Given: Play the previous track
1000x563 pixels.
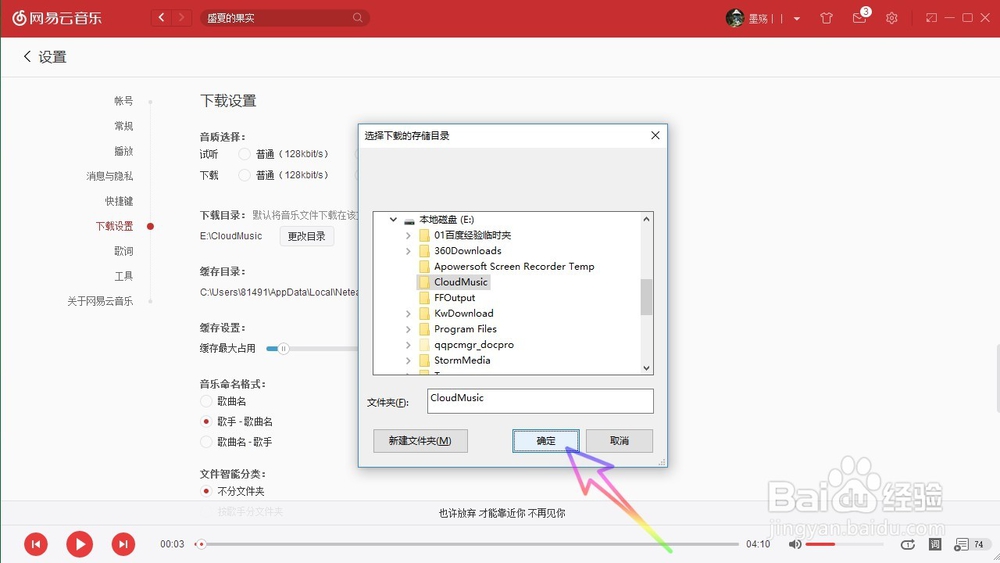Looking at the screenshot, I should (x=36, y=544).
